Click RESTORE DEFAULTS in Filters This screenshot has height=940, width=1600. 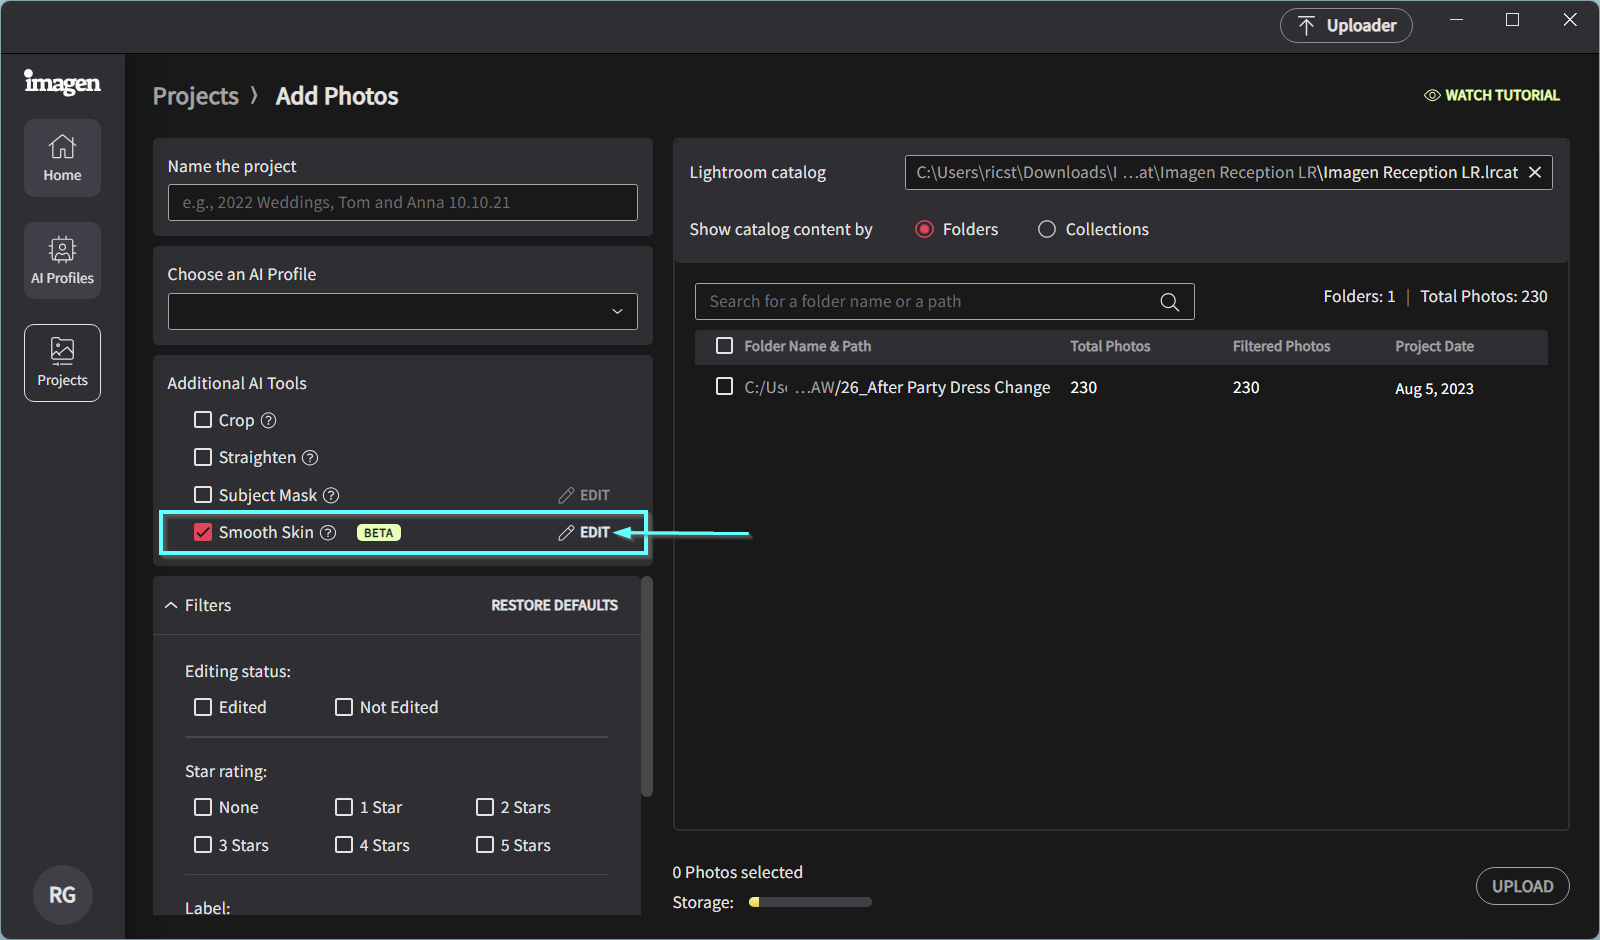pyautogui.click(x=554, y=605)
